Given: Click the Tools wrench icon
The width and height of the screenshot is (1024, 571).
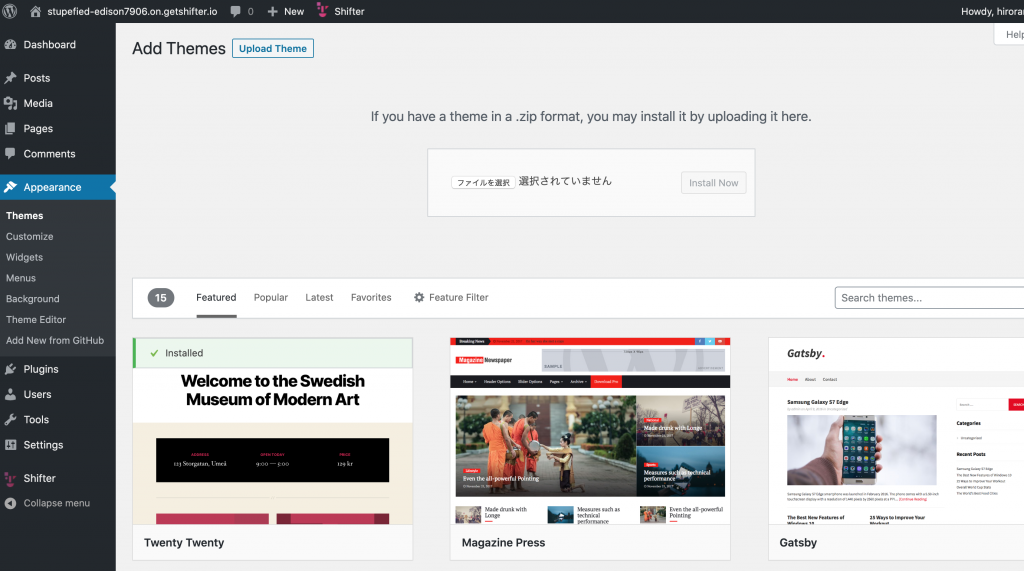Looking at the screenshot, I should tap(10, 419).
